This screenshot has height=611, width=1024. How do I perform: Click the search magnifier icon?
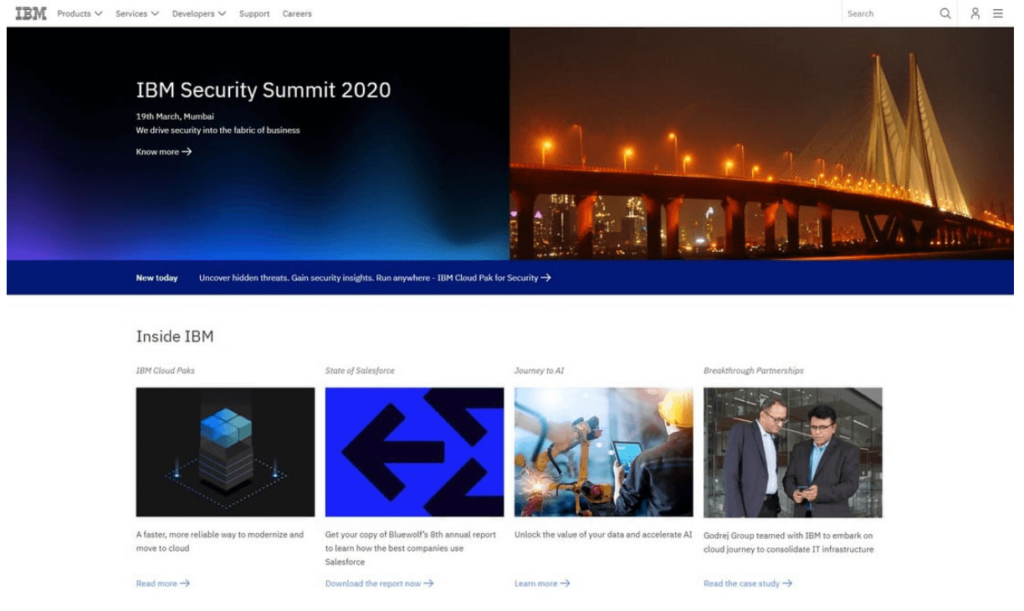[945, 13]
